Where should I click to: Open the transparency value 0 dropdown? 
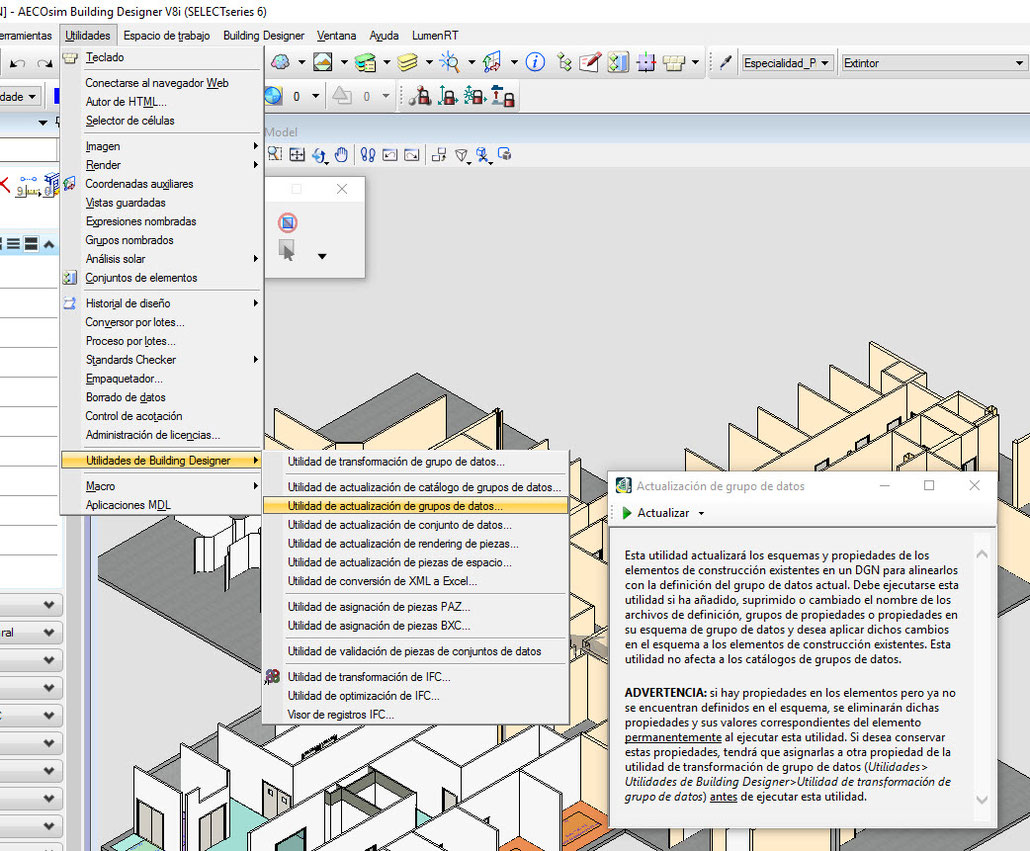pos(316,97)
